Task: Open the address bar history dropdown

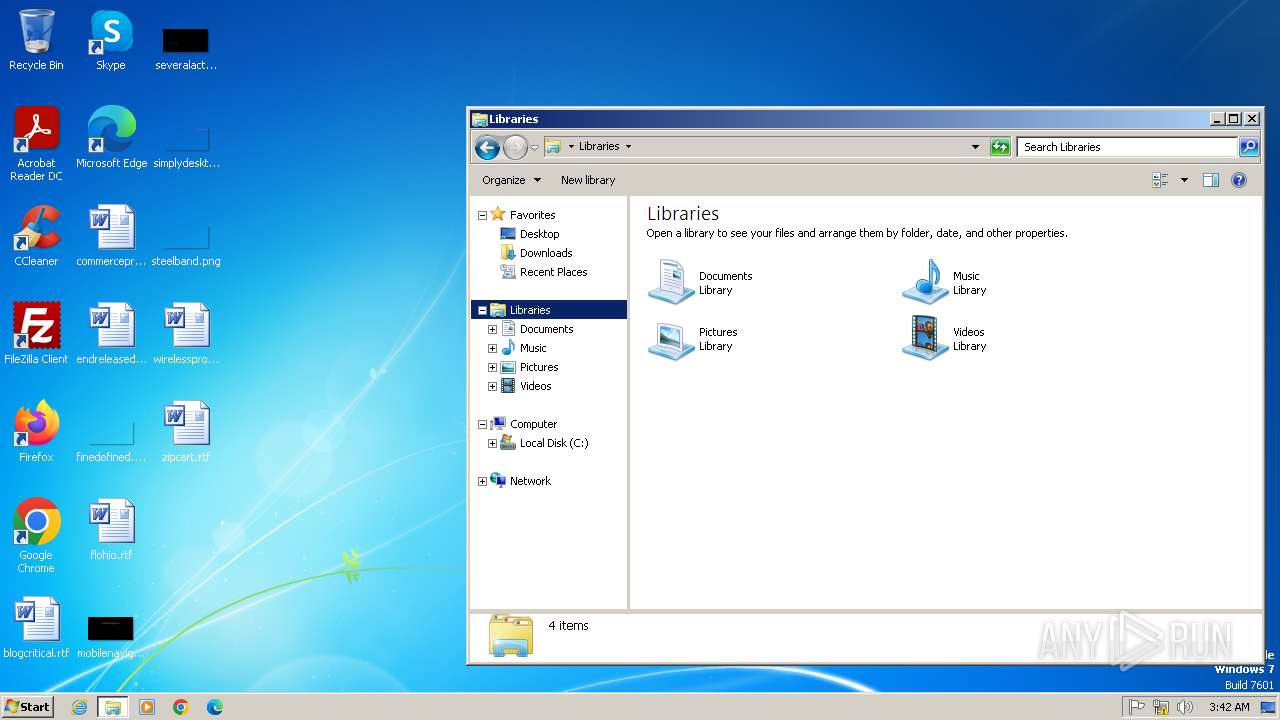Action: pos(975,147)
